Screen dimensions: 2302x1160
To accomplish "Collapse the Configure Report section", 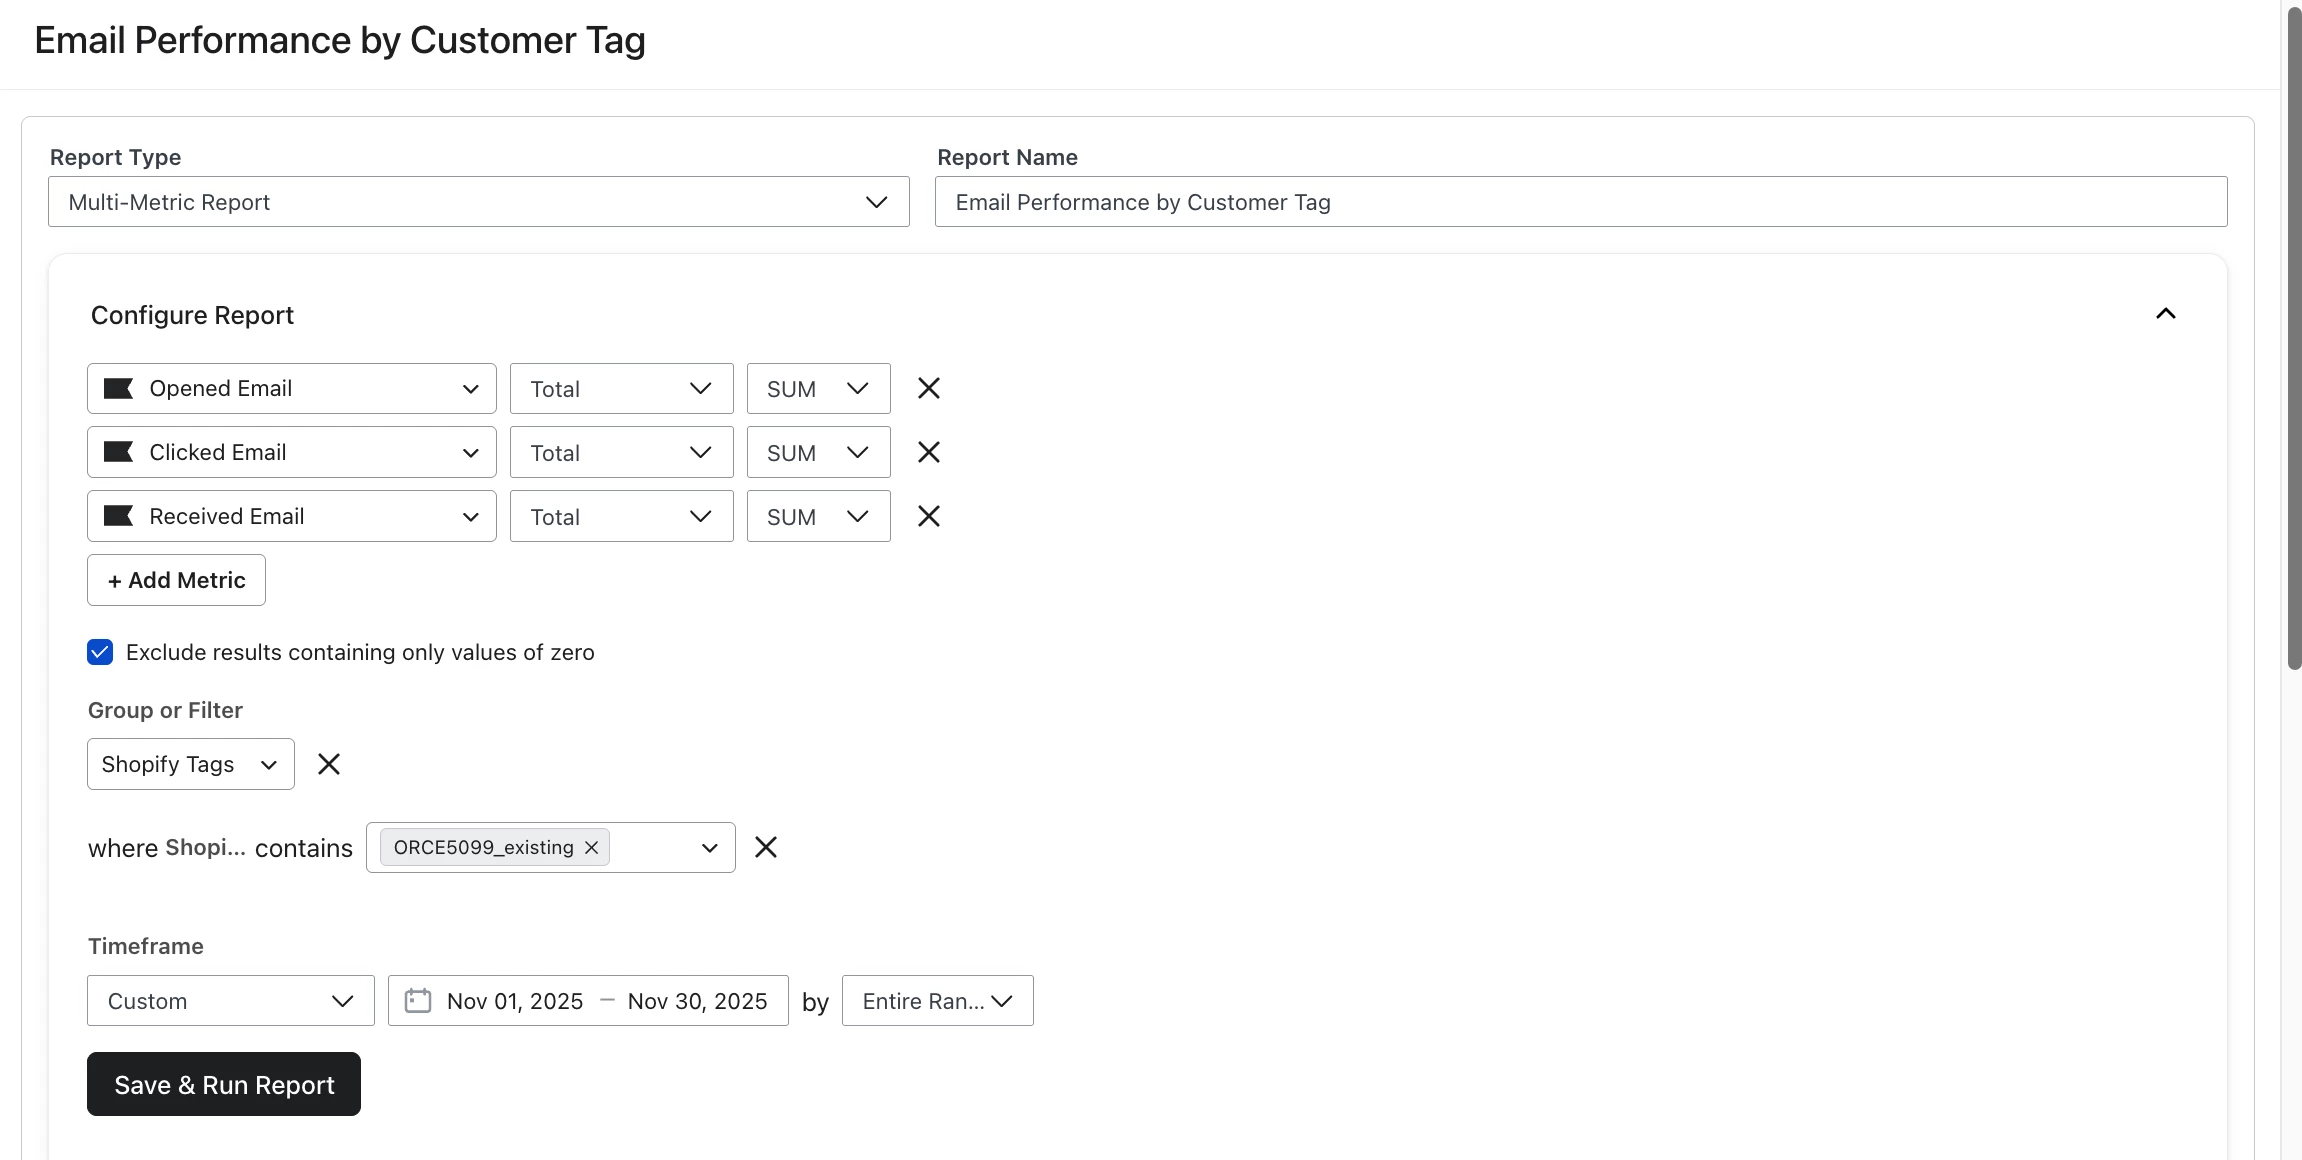I will coord(2165,314).
